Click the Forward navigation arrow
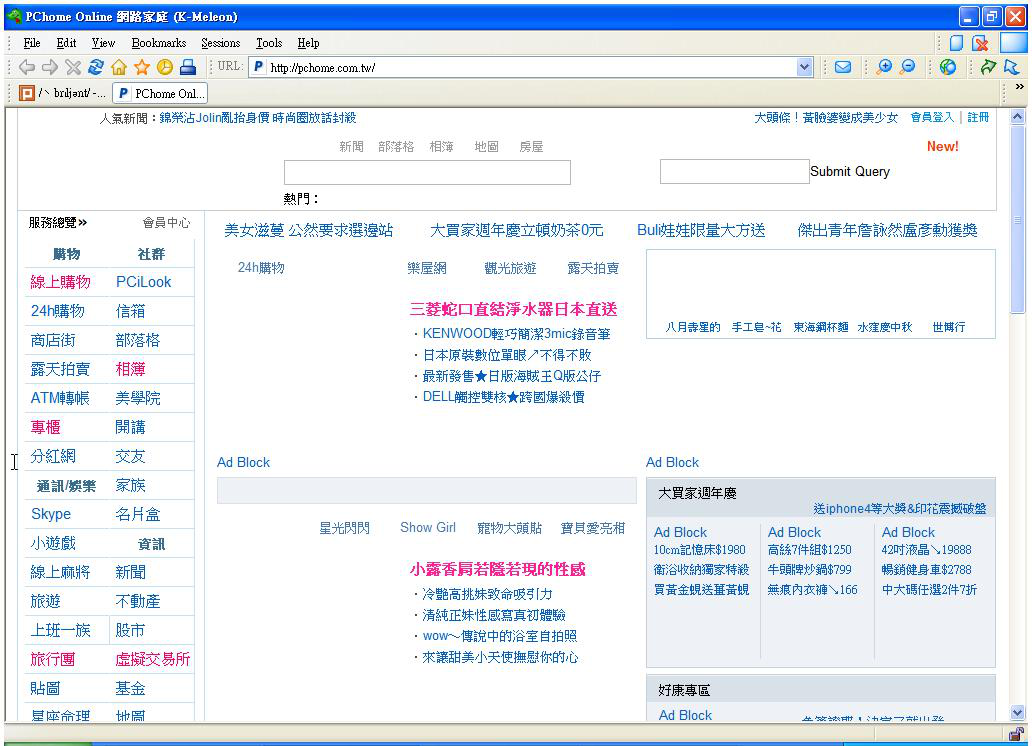Viewport: 1032px width, 746px height. pyautogui.click(x=49, y=68)
